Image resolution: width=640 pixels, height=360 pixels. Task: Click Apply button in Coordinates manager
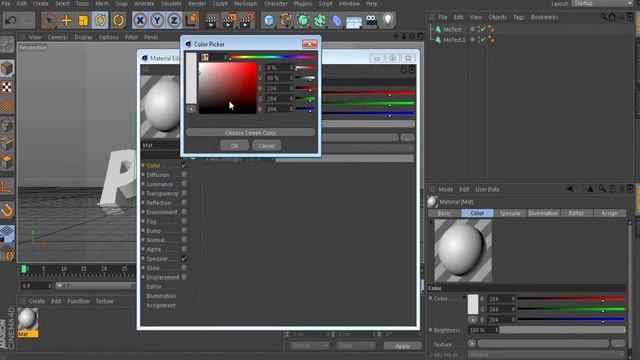402,346
